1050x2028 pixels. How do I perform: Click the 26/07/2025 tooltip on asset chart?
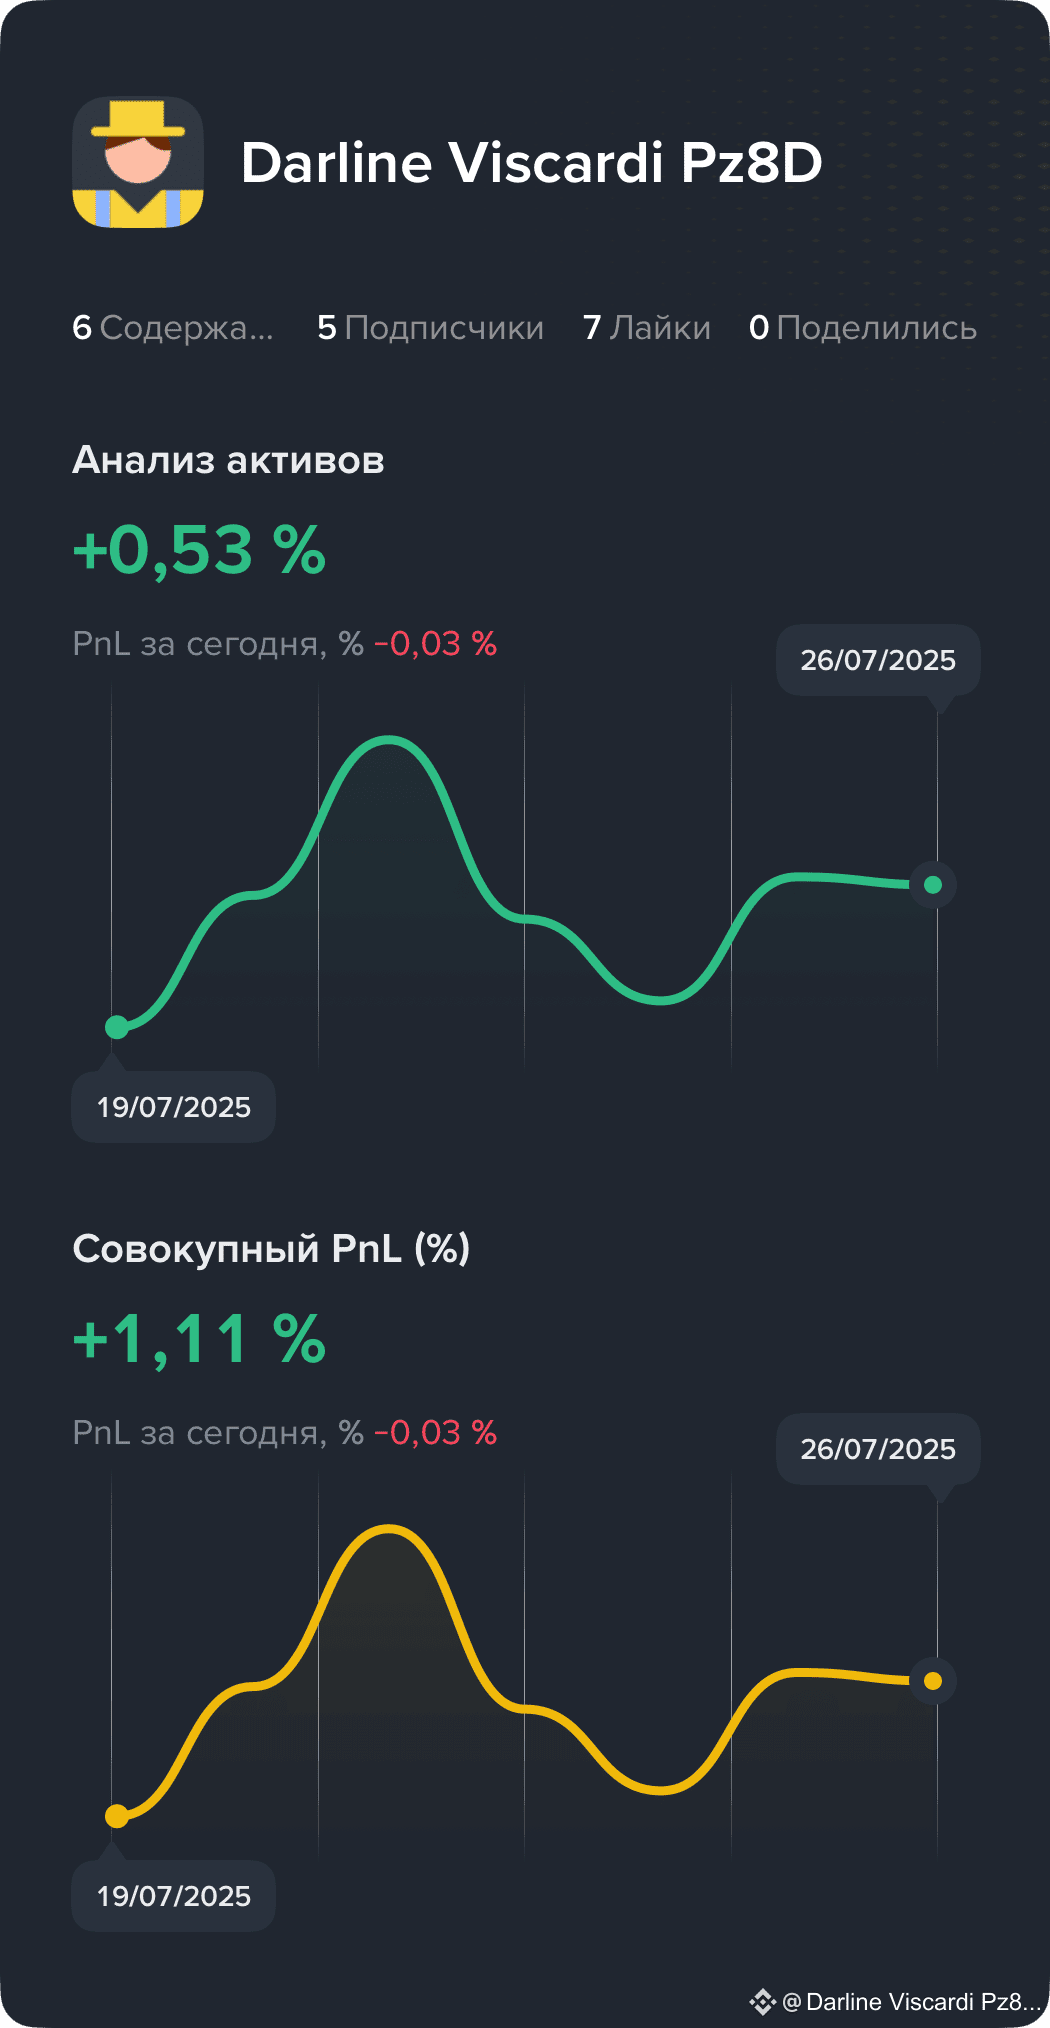click(x=878, y=660)
